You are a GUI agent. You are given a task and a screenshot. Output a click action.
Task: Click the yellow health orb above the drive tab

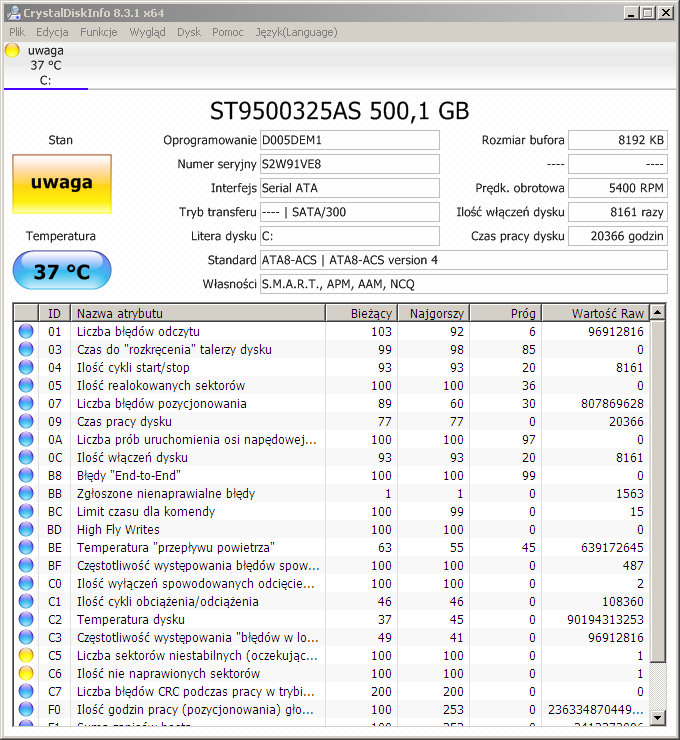(x=12, y=50)
